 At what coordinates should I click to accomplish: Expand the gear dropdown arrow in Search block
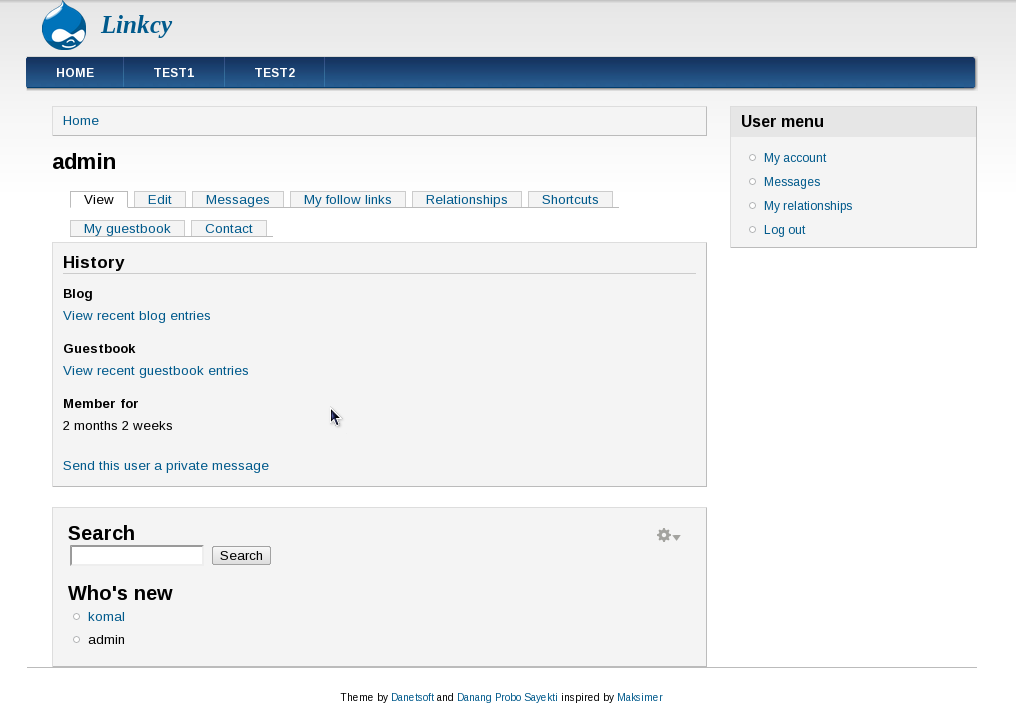[x=676, y=537]
